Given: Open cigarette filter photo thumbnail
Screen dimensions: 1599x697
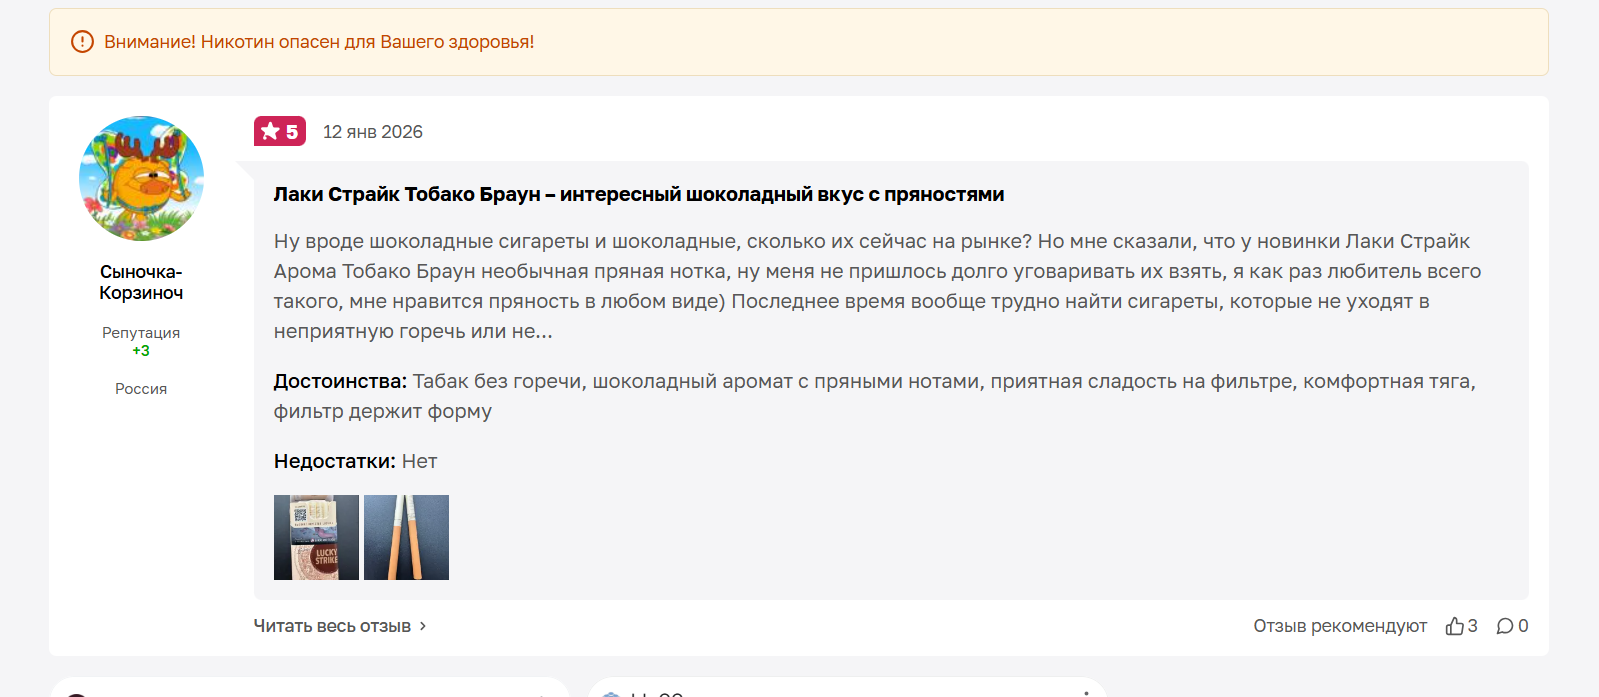Looking at the screenshot, I should pyautogui.click(x=406, y=537).
